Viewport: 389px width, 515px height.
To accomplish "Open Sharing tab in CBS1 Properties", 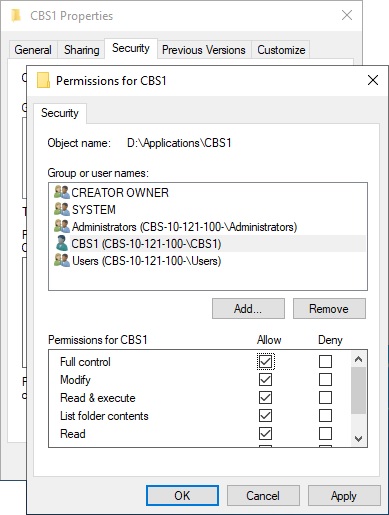I will pyautogui.click(x=82, y=50).
